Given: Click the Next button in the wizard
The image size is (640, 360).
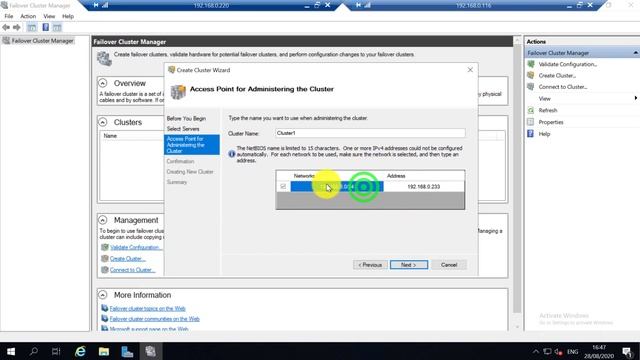Looking at the screenshot, I should pyautogui.click(x=409, y=265).
